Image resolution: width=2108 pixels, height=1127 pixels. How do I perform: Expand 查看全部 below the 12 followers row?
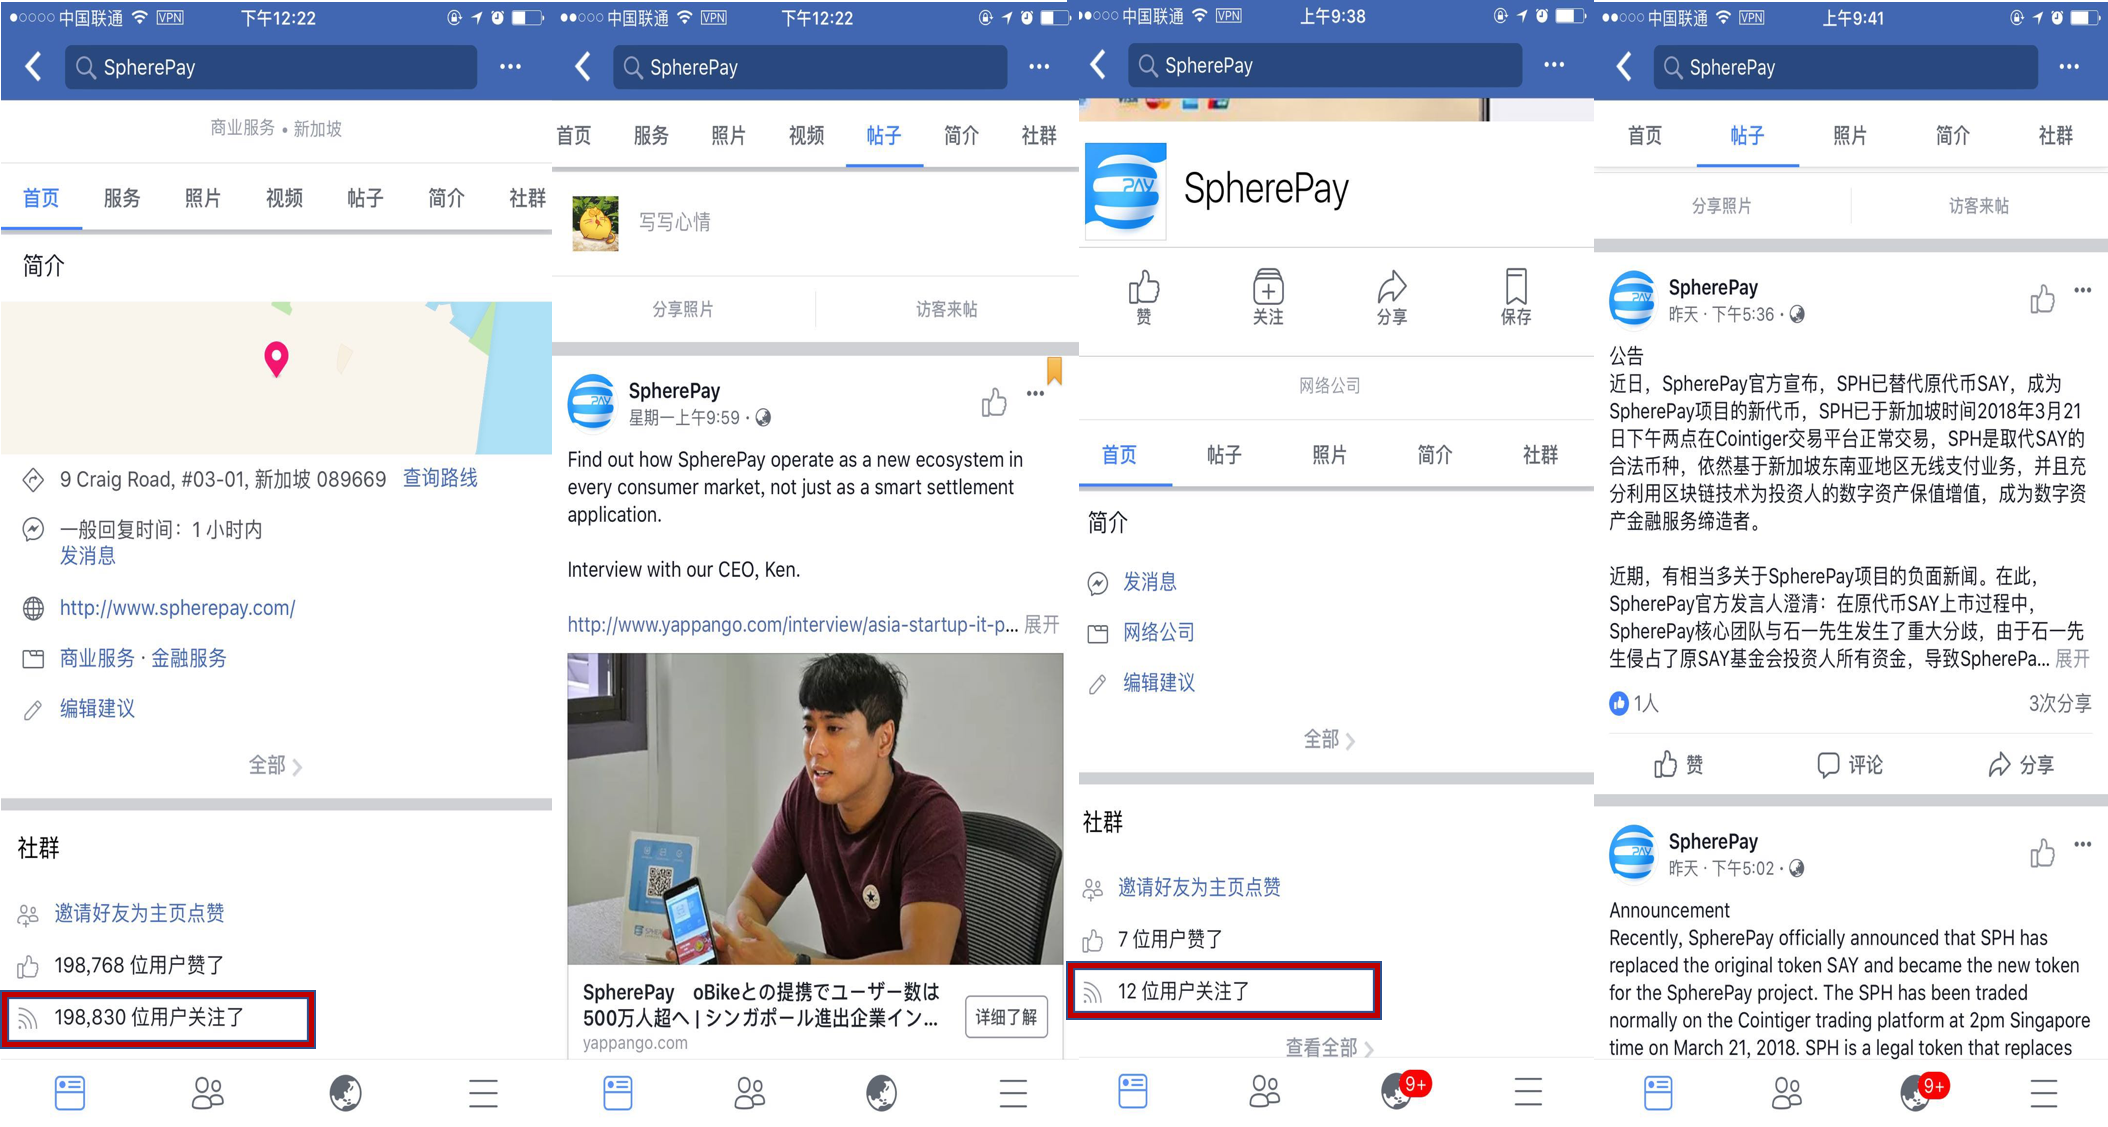point(1329,1047)
